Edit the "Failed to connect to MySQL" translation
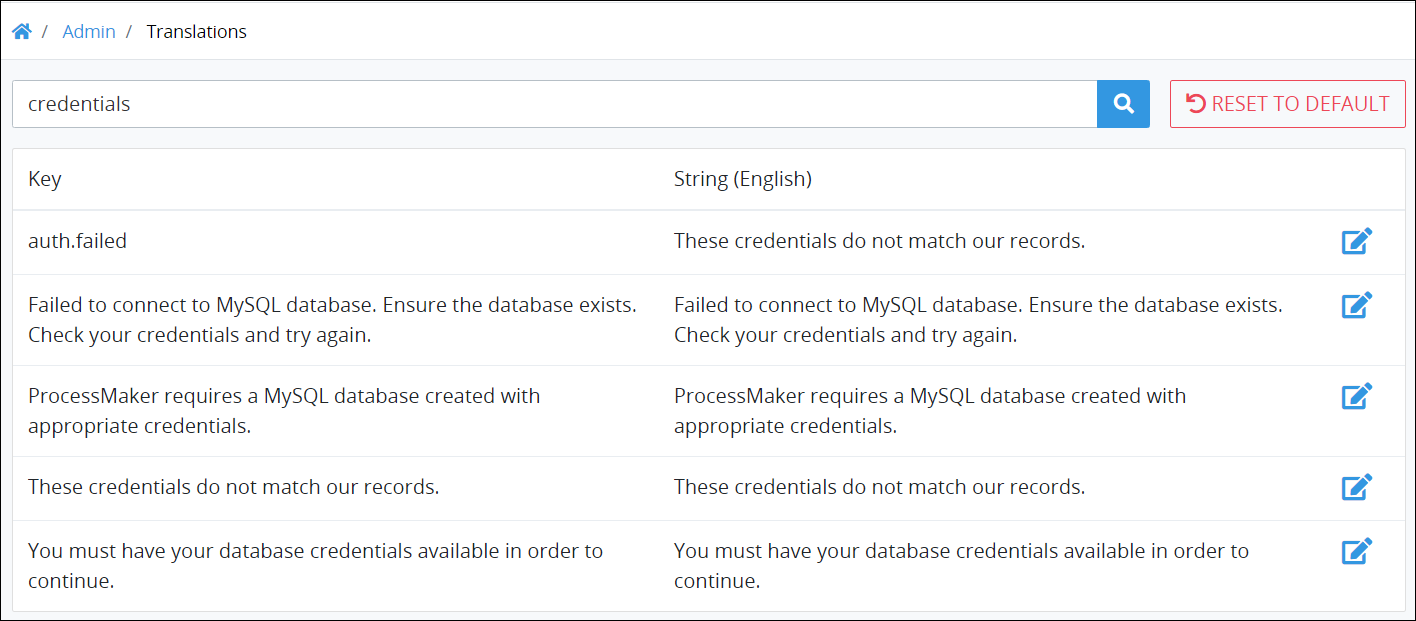1416x621 pixels. click(x=1357, y=305)
